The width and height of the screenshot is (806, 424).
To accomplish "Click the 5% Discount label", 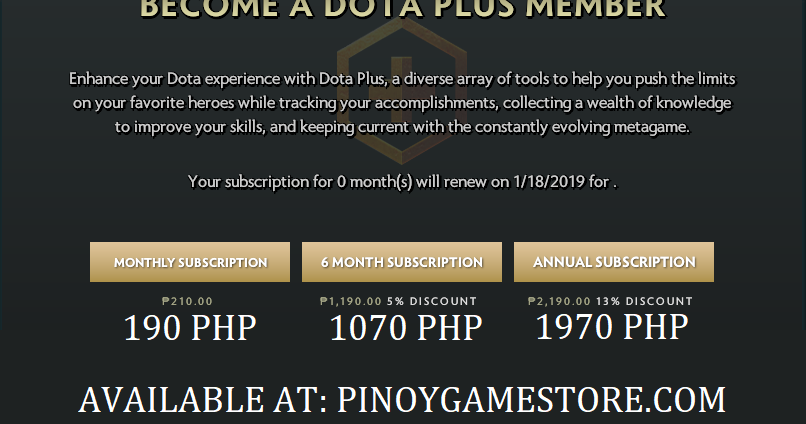I will [x=432, y=301].
